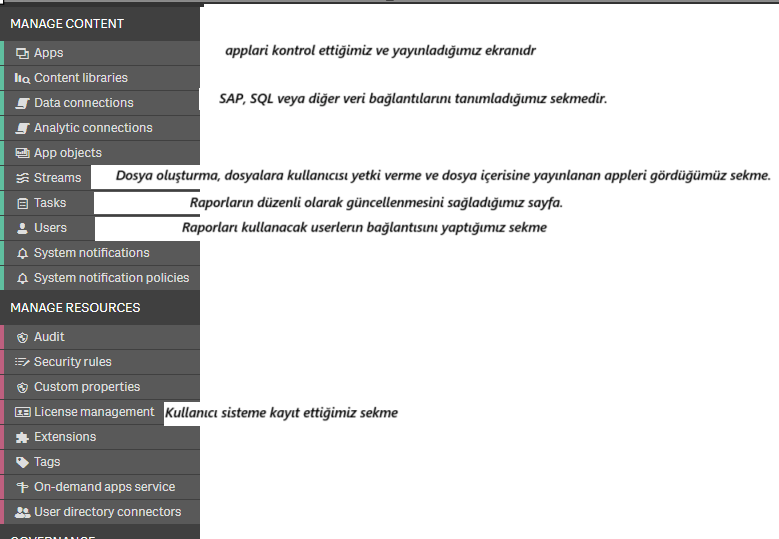Click the Extensions puzzle piece icon
This screenshot has width=779, height=539.
coord(22,437)
